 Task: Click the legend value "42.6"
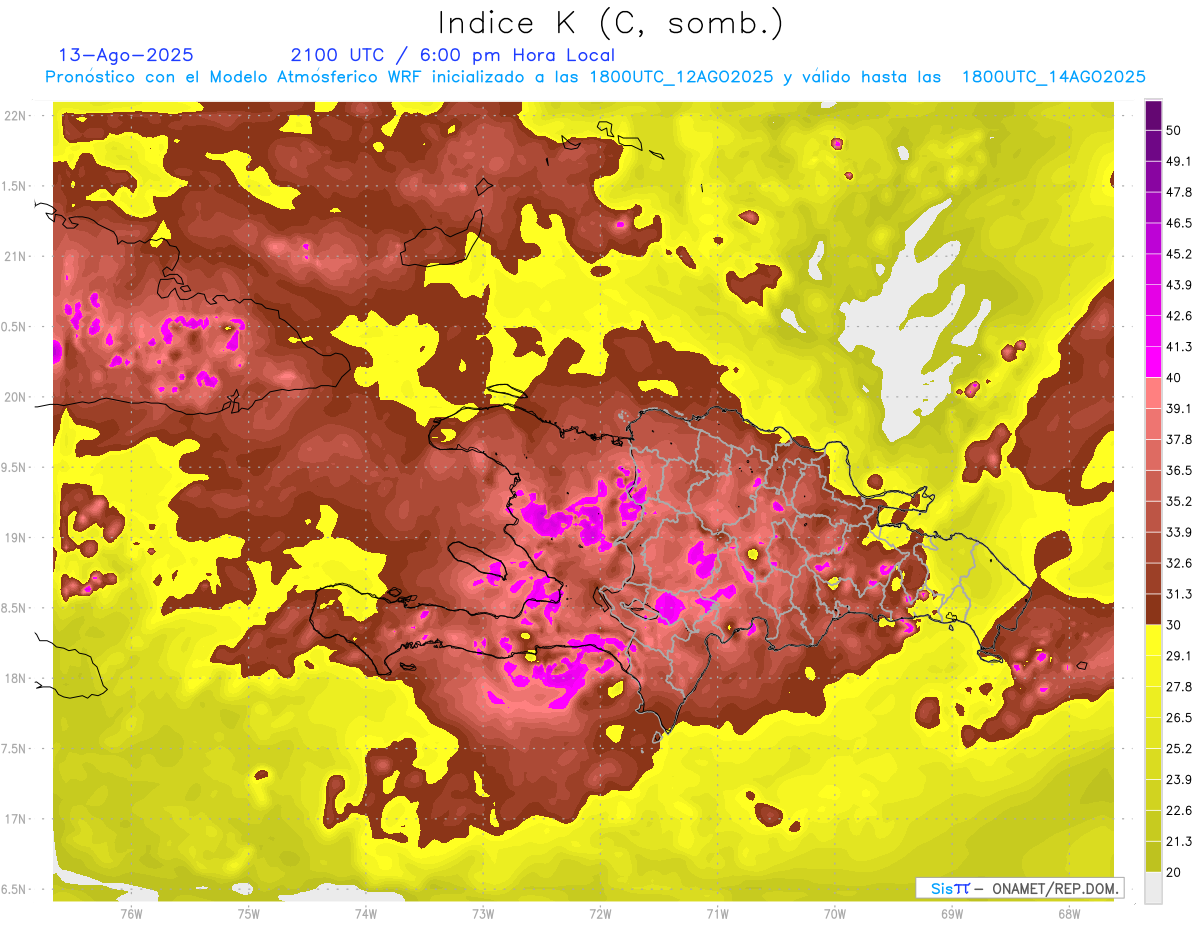(1178, 316)
